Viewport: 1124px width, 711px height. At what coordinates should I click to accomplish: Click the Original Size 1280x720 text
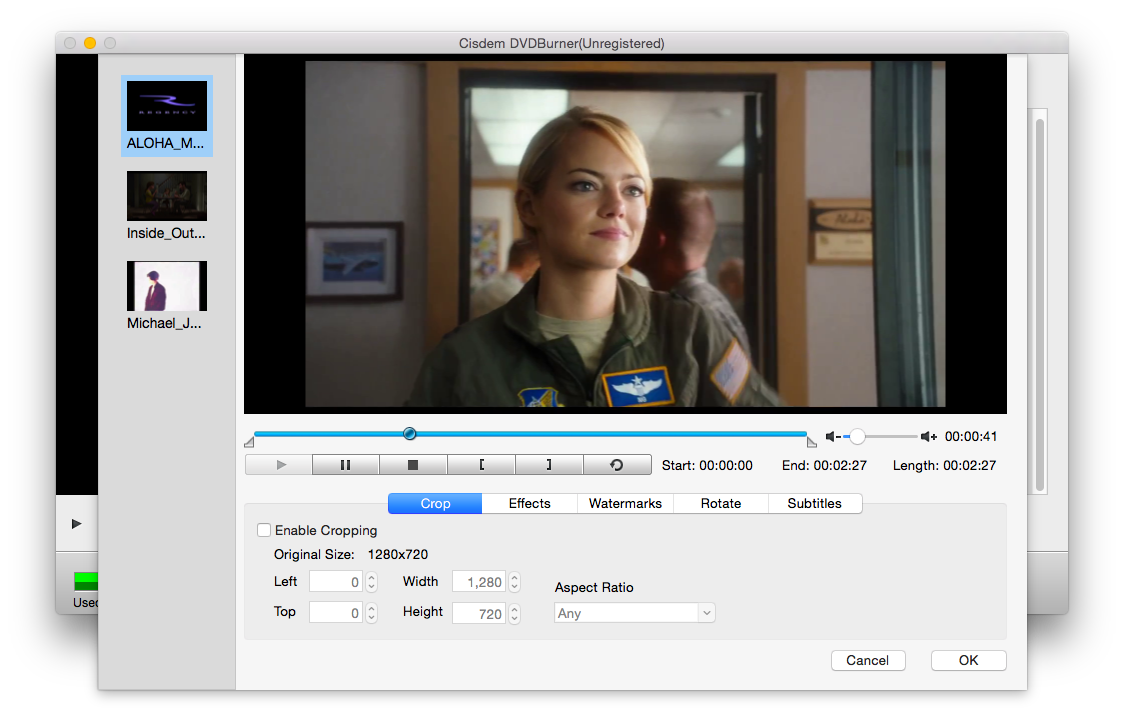[x=351, y=555]
